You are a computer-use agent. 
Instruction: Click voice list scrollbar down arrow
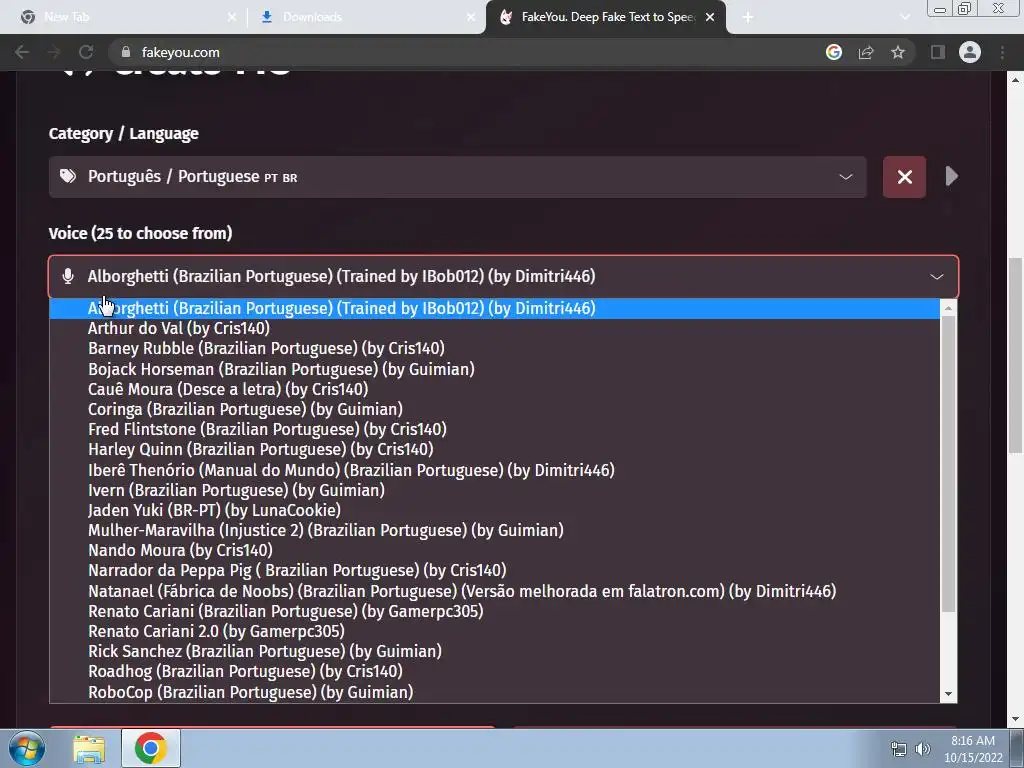(948, 694)
